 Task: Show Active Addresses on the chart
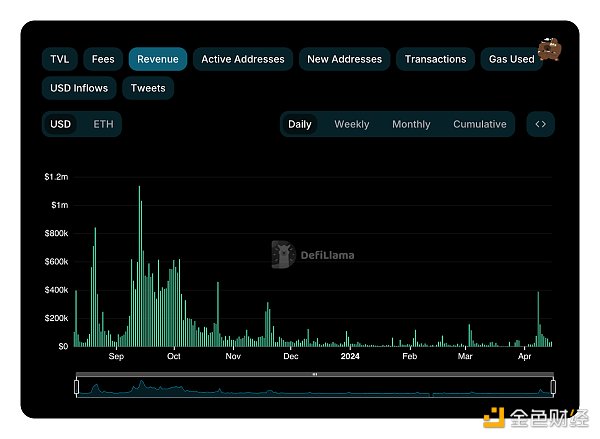coord(243,59)
